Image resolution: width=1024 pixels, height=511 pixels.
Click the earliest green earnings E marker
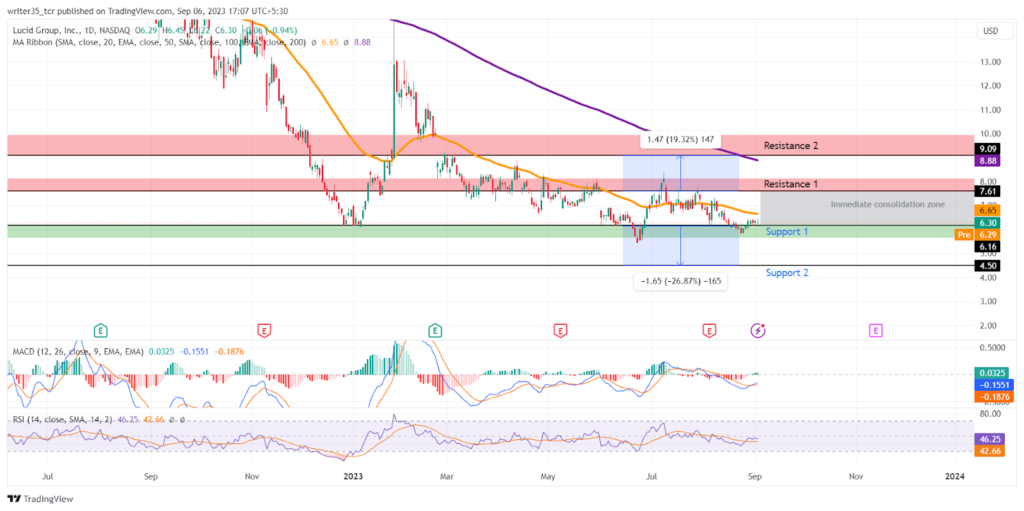(100, 331)
